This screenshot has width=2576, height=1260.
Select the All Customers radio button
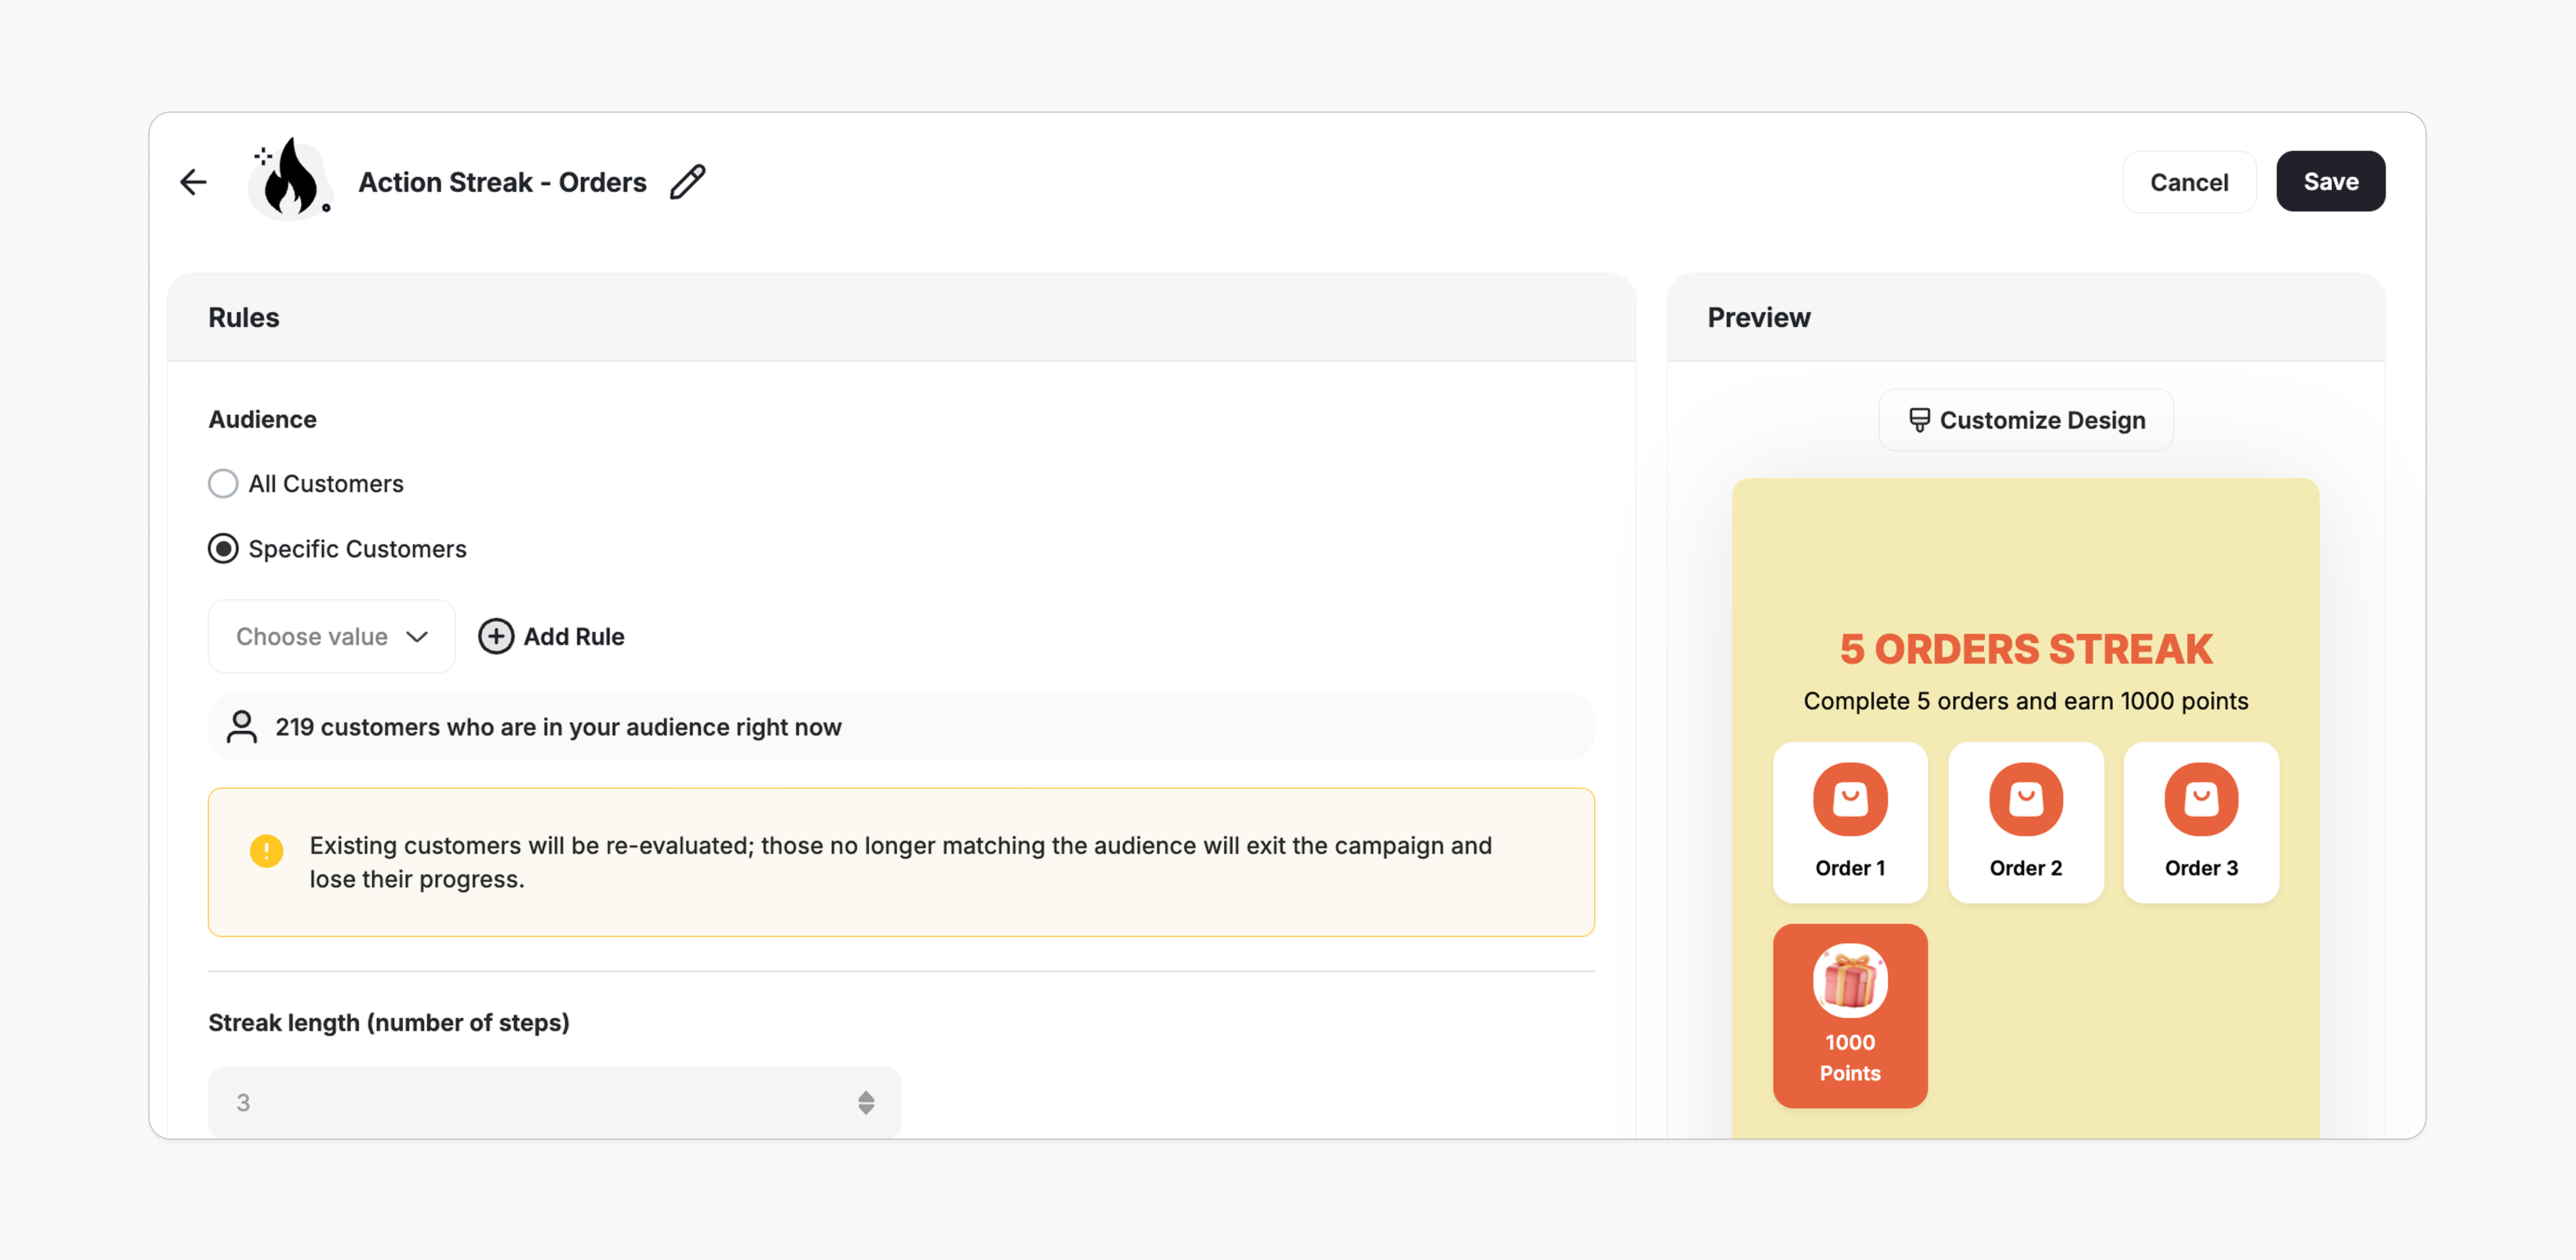pyautogui.click(x=223, y=484)
